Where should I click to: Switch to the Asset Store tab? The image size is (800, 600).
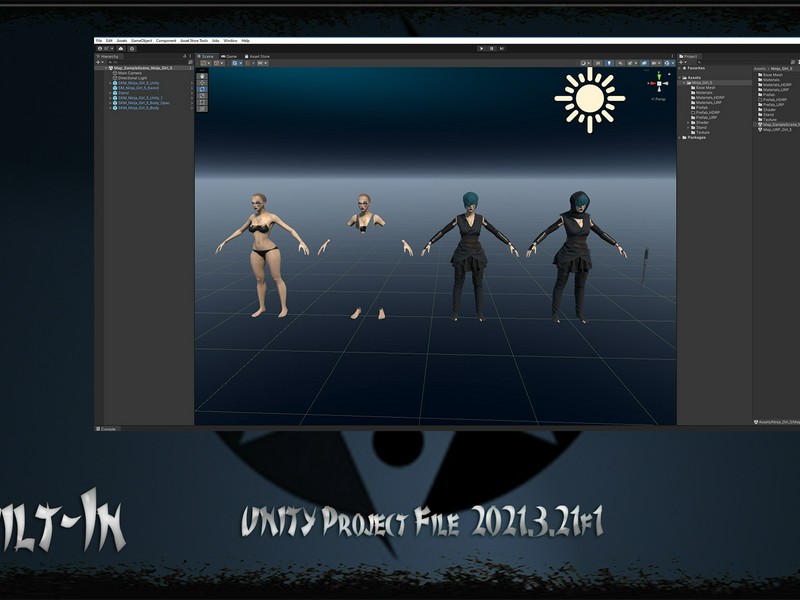click(x=257, y=57)
